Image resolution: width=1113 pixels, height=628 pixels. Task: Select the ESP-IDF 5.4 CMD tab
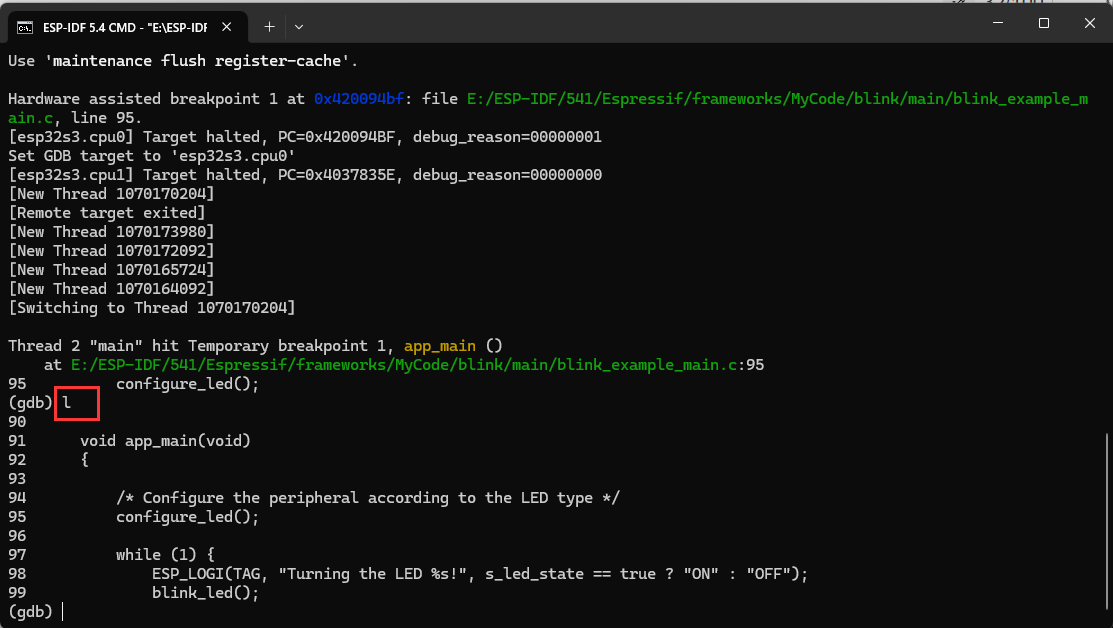(128, 27)
